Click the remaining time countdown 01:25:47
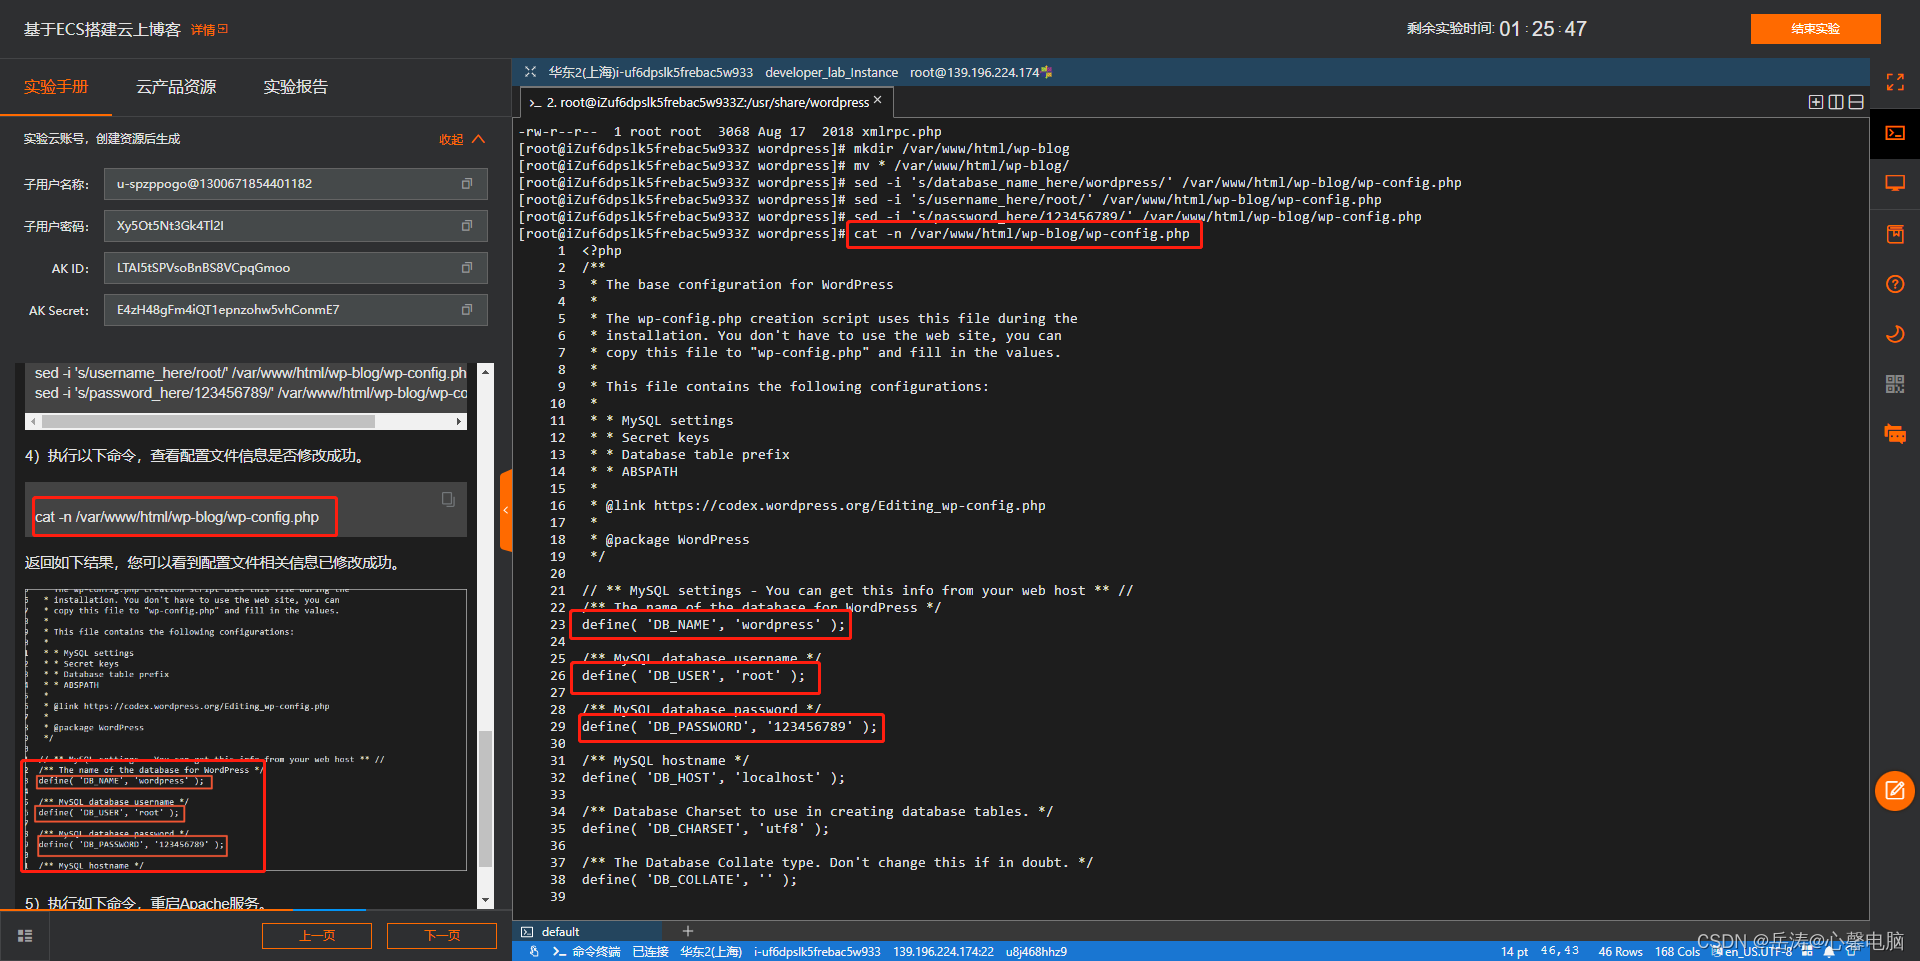Screen dimensions: 1920x961 tap(1542, 29)
